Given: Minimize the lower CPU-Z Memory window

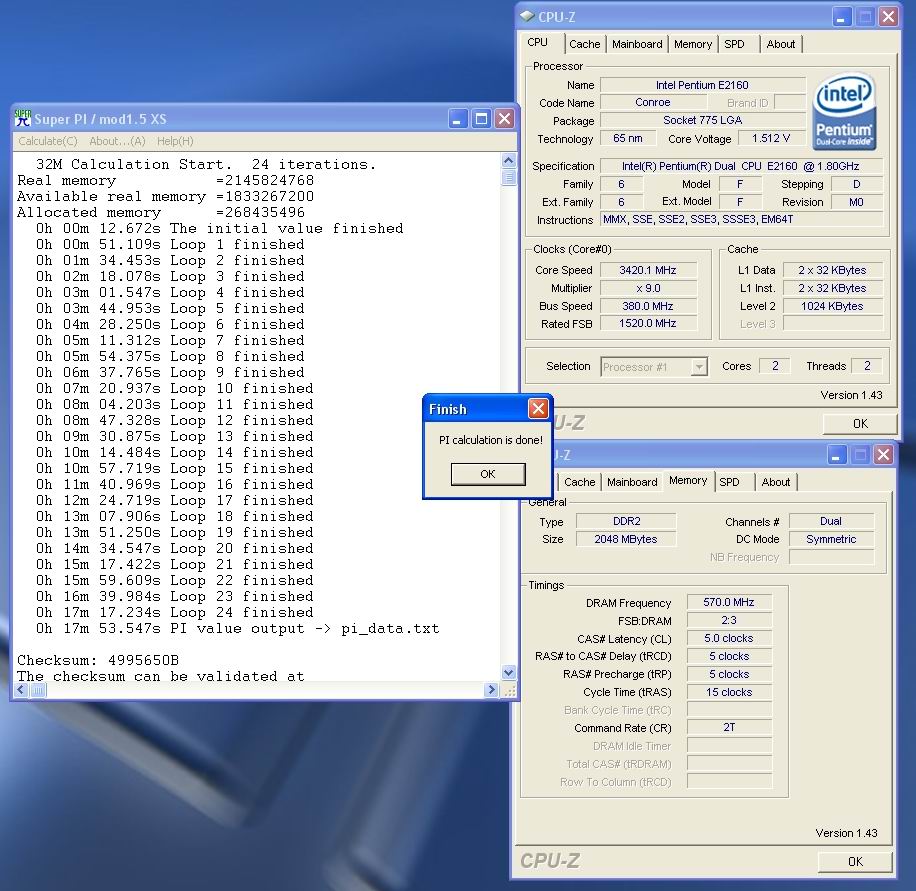Looking at the screenshot, I should tap(837, 455).
